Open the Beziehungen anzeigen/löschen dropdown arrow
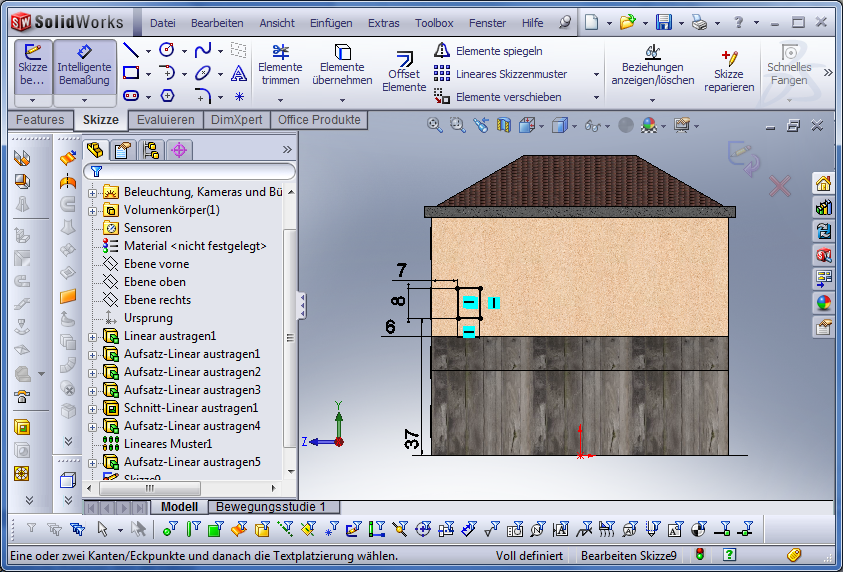The height and width of the screenshot is (572, 843). click(652, 99)
